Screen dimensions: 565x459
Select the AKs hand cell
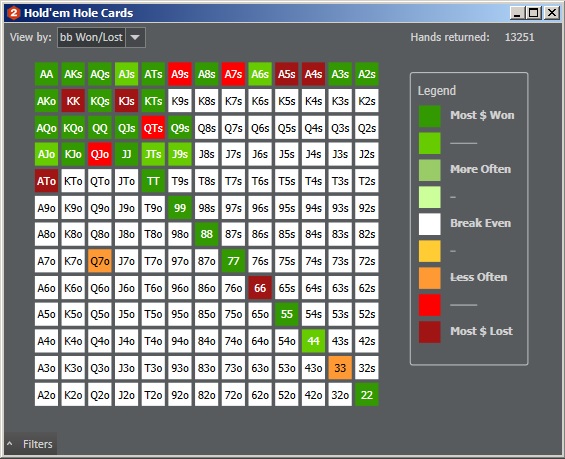point(73,74)
